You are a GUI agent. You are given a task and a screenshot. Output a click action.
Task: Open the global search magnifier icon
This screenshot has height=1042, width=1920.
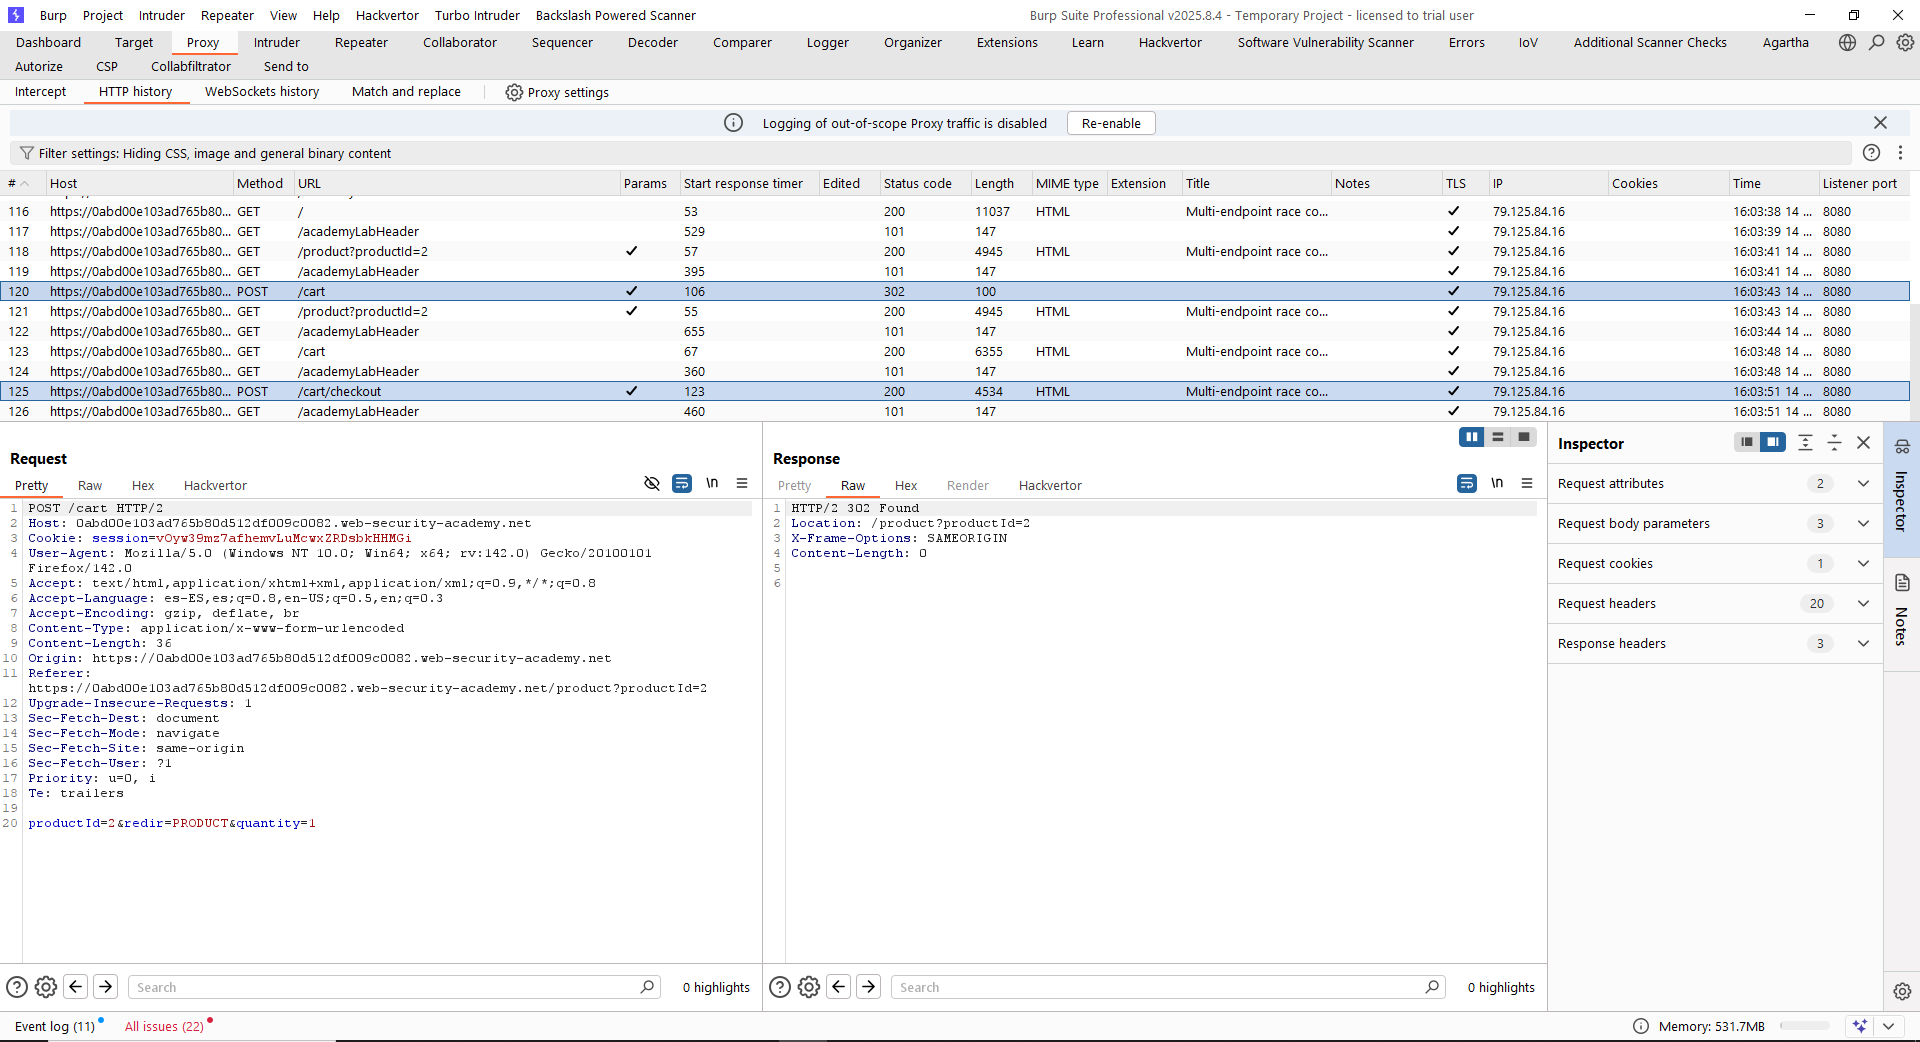point(1876,42)
